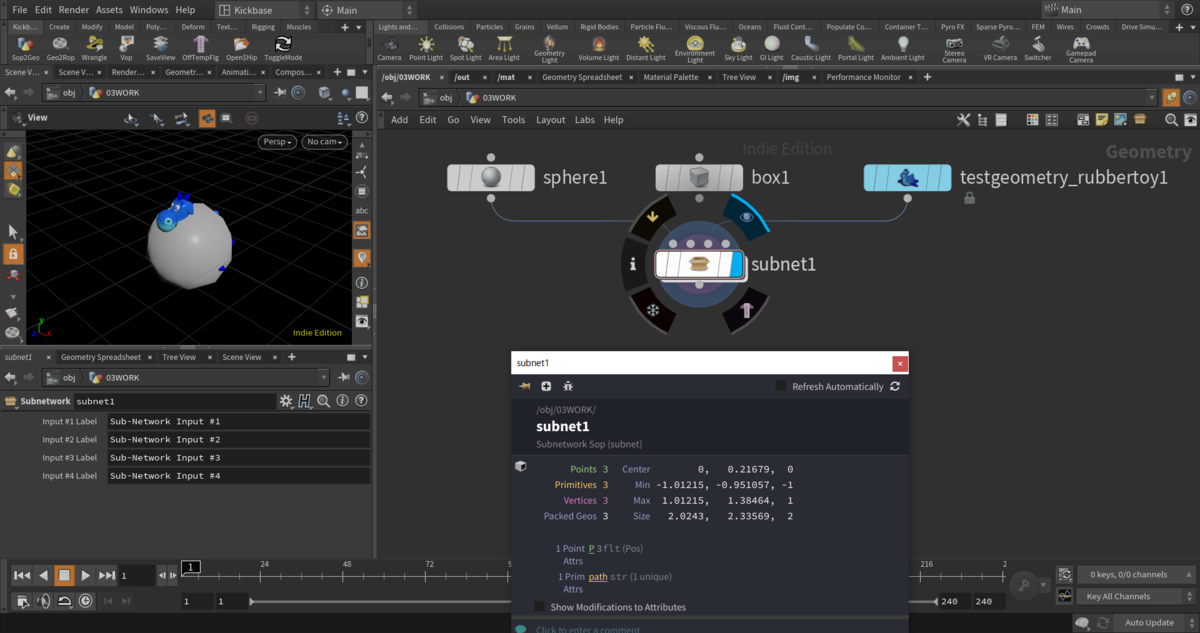
Task: Open the Pyro FX shelf tab
Action: click(952, 27)
